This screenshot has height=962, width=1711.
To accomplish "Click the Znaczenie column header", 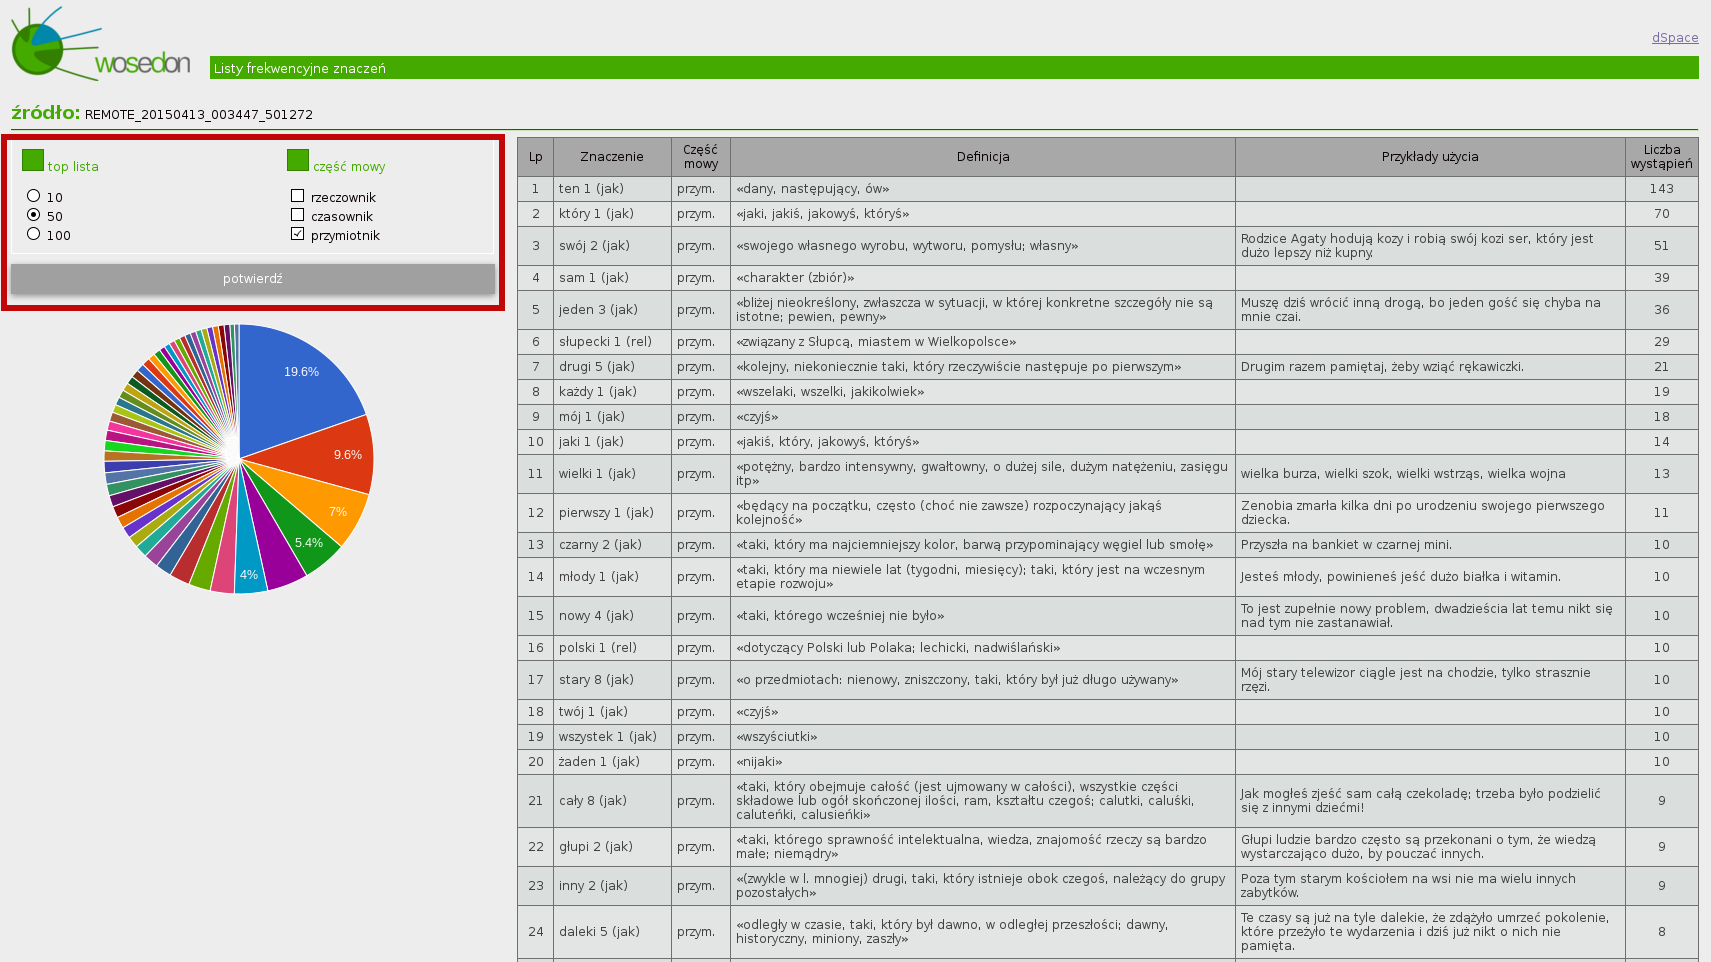I will (612, 157).
